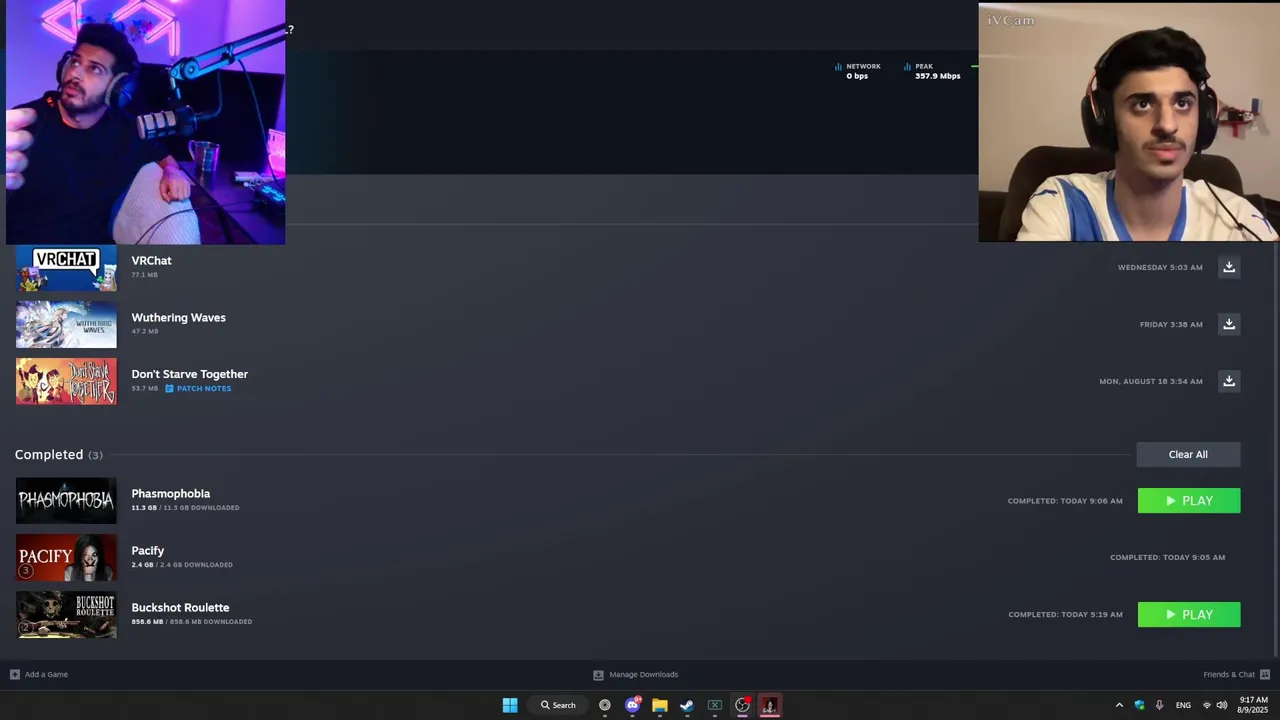Play Phasmophobia
This screenshot has width=1280, height=720.
click(1189, 501)
